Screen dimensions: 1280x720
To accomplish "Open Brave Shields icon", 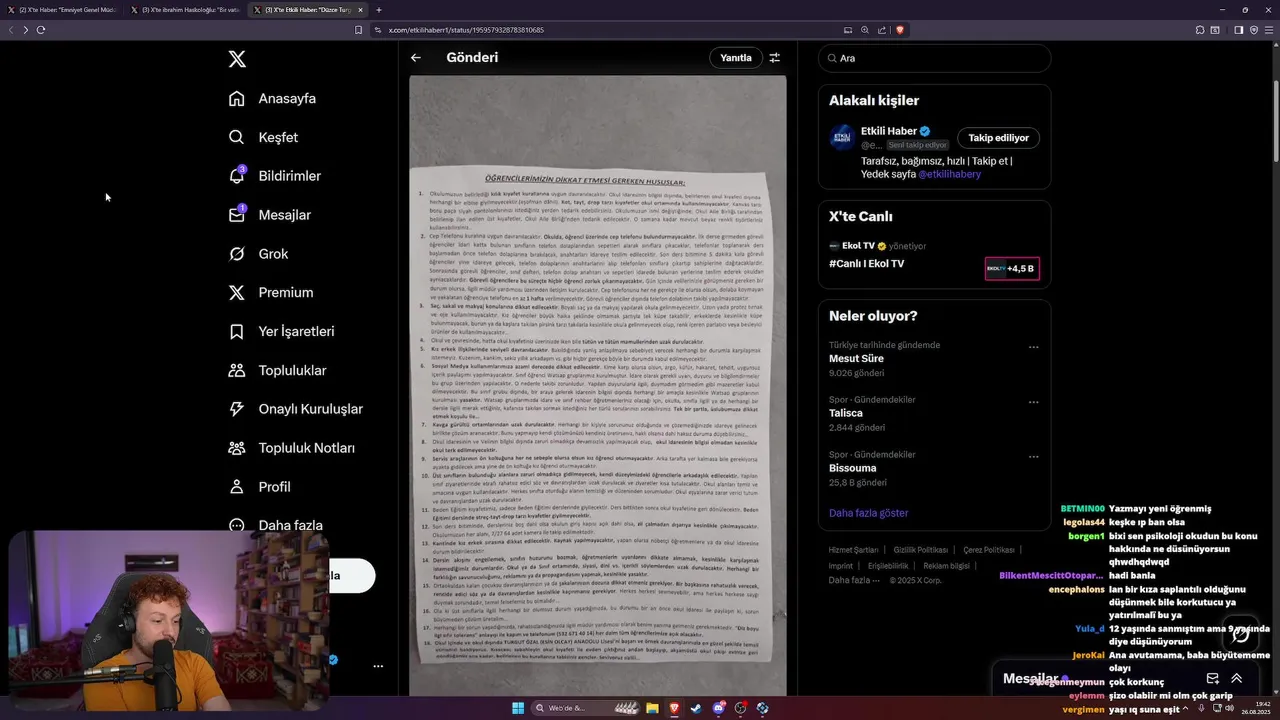I will 900,30.
